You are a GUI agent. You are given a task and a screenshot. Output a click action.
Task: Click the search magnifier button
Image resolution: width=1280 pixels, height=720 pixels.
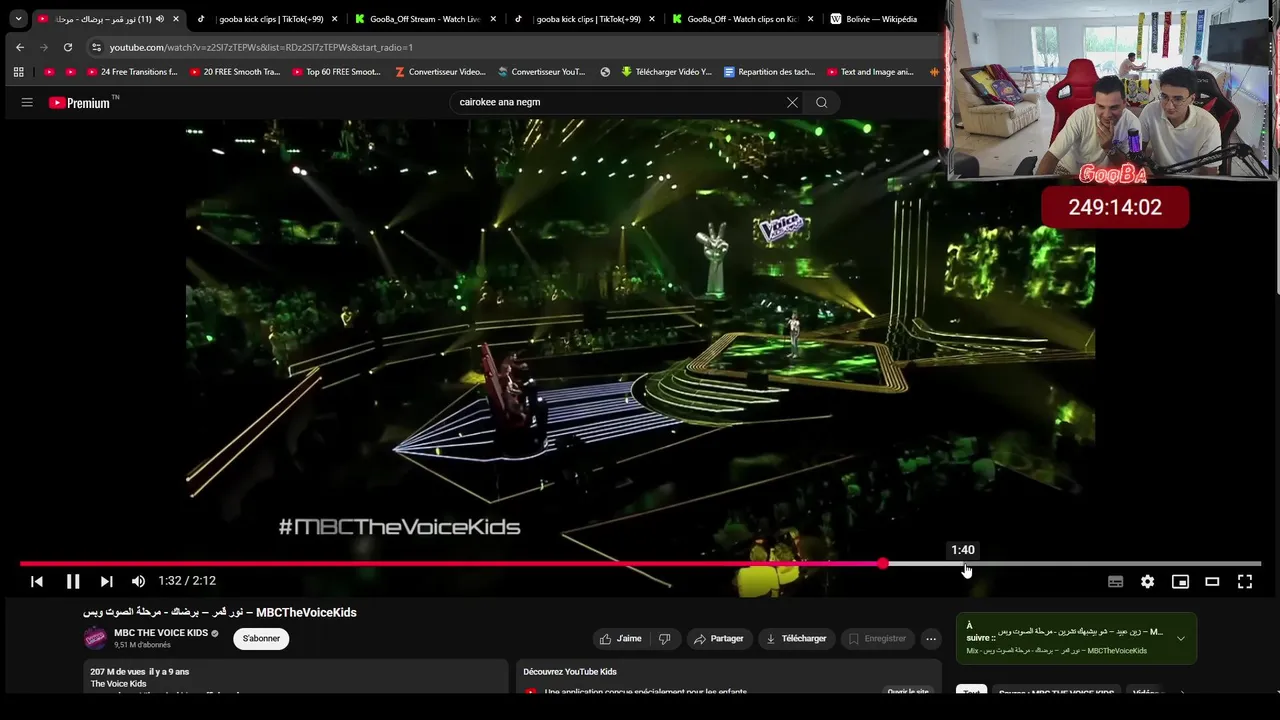(821, 102)
